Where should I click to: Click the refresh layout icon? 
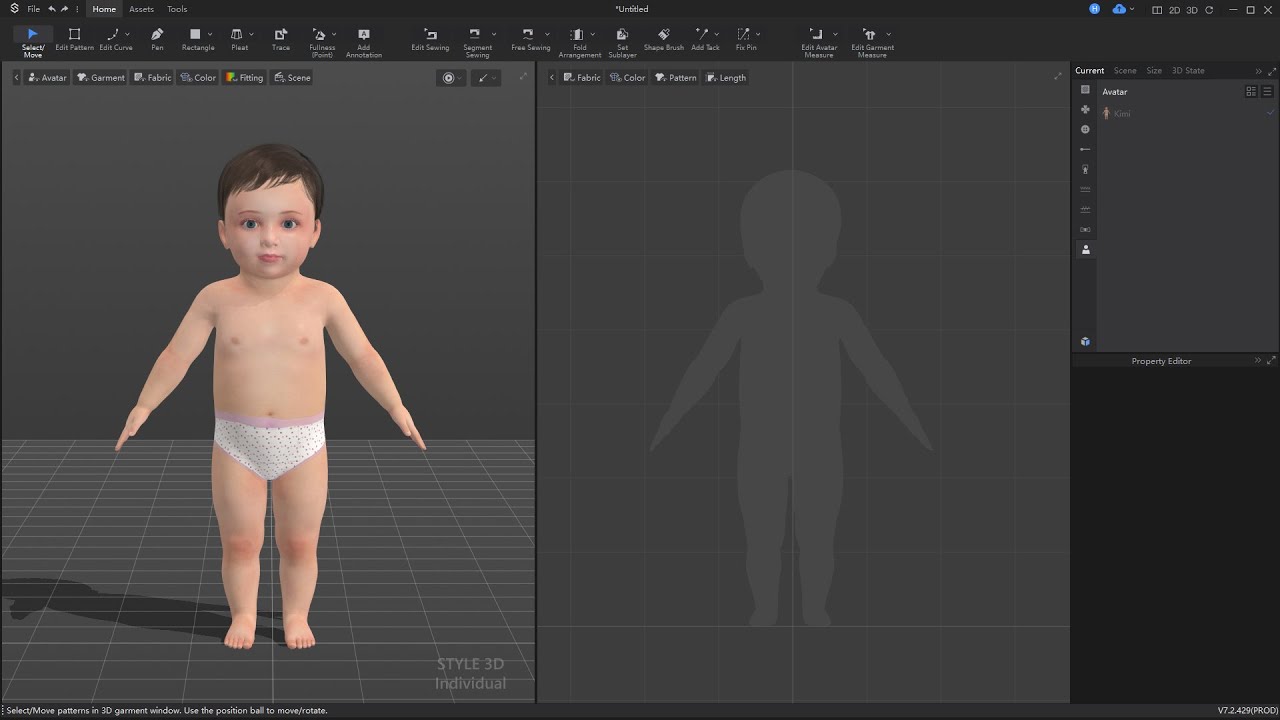coord(1209,10)
